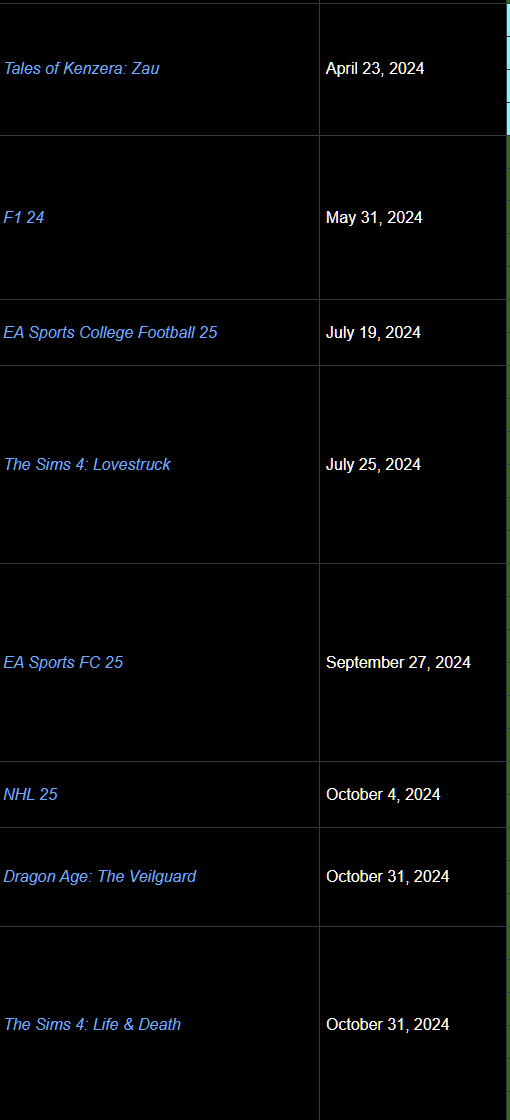
Task: Follow The Sims 4: Life & Death link
Action: 92,1024
